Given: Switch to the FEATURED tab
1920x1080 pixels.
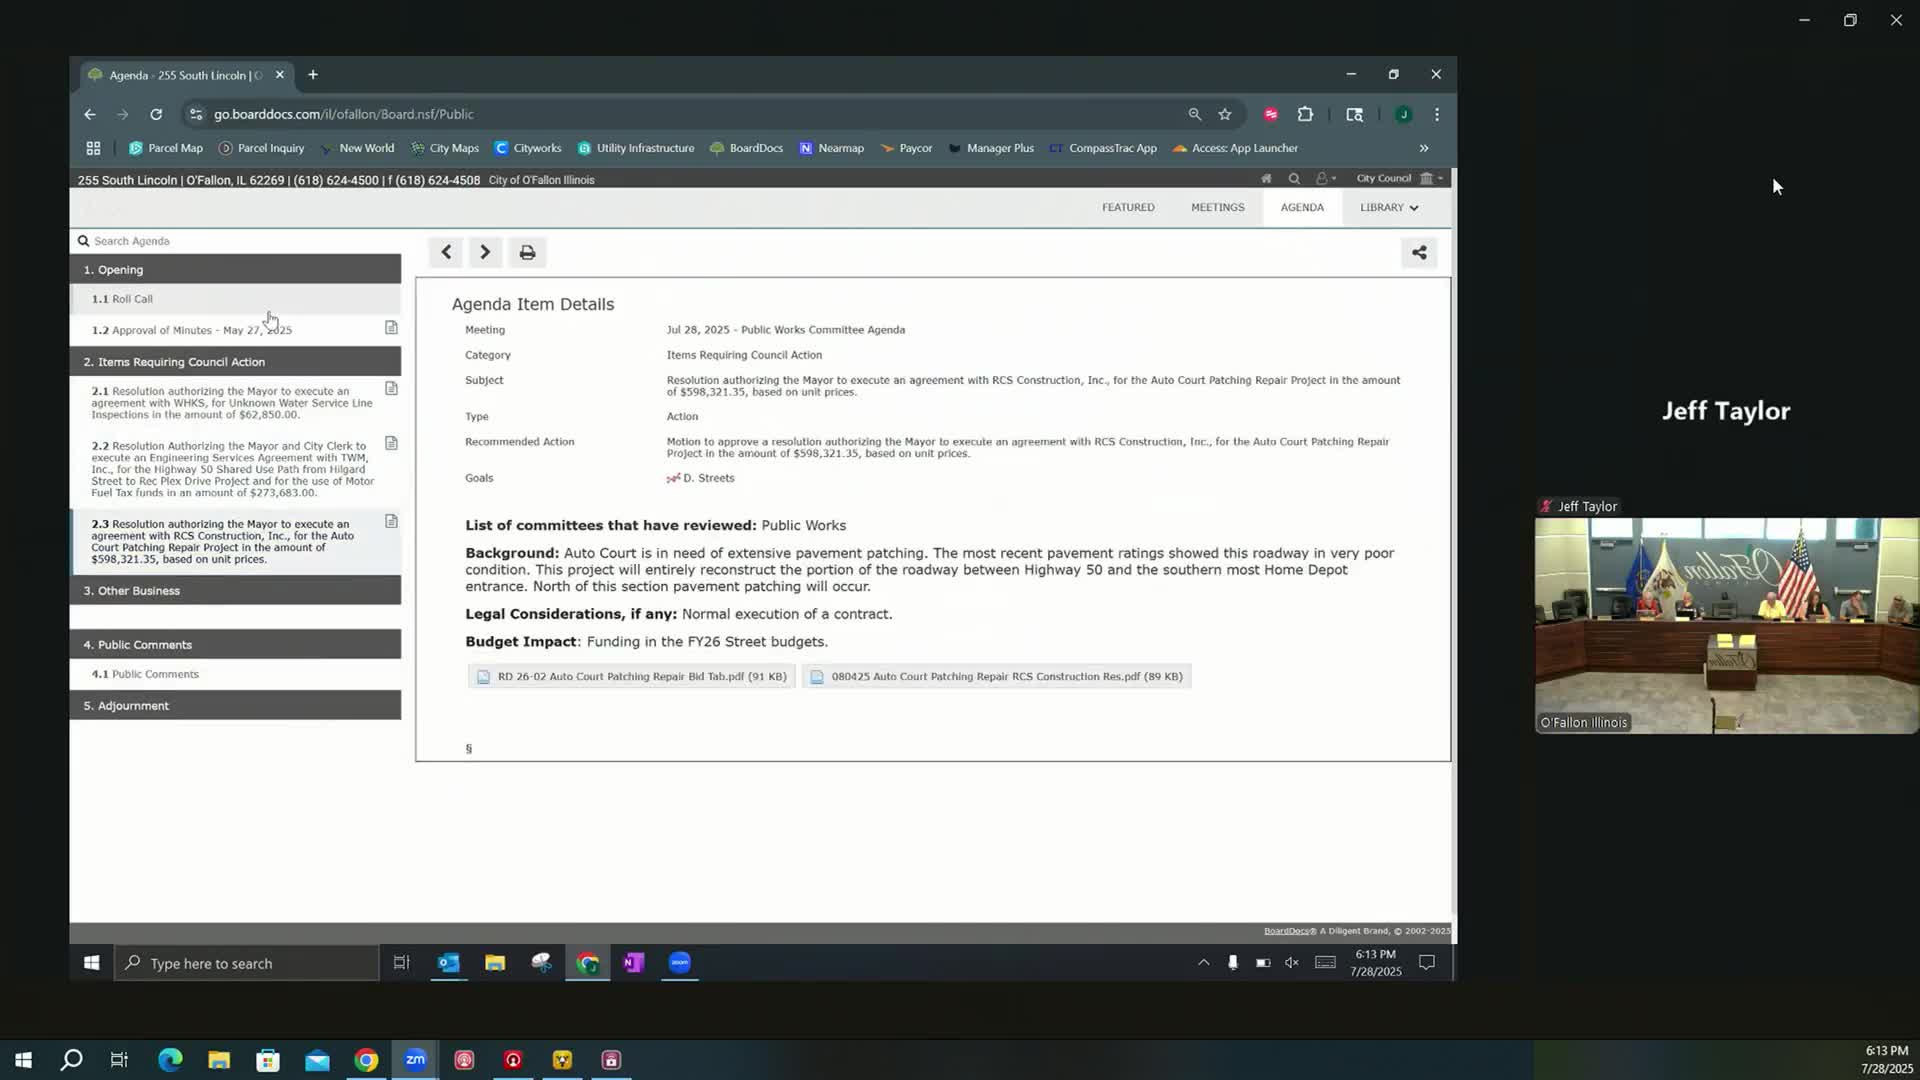Looking at the screenshot, I should pos(1128,207).
